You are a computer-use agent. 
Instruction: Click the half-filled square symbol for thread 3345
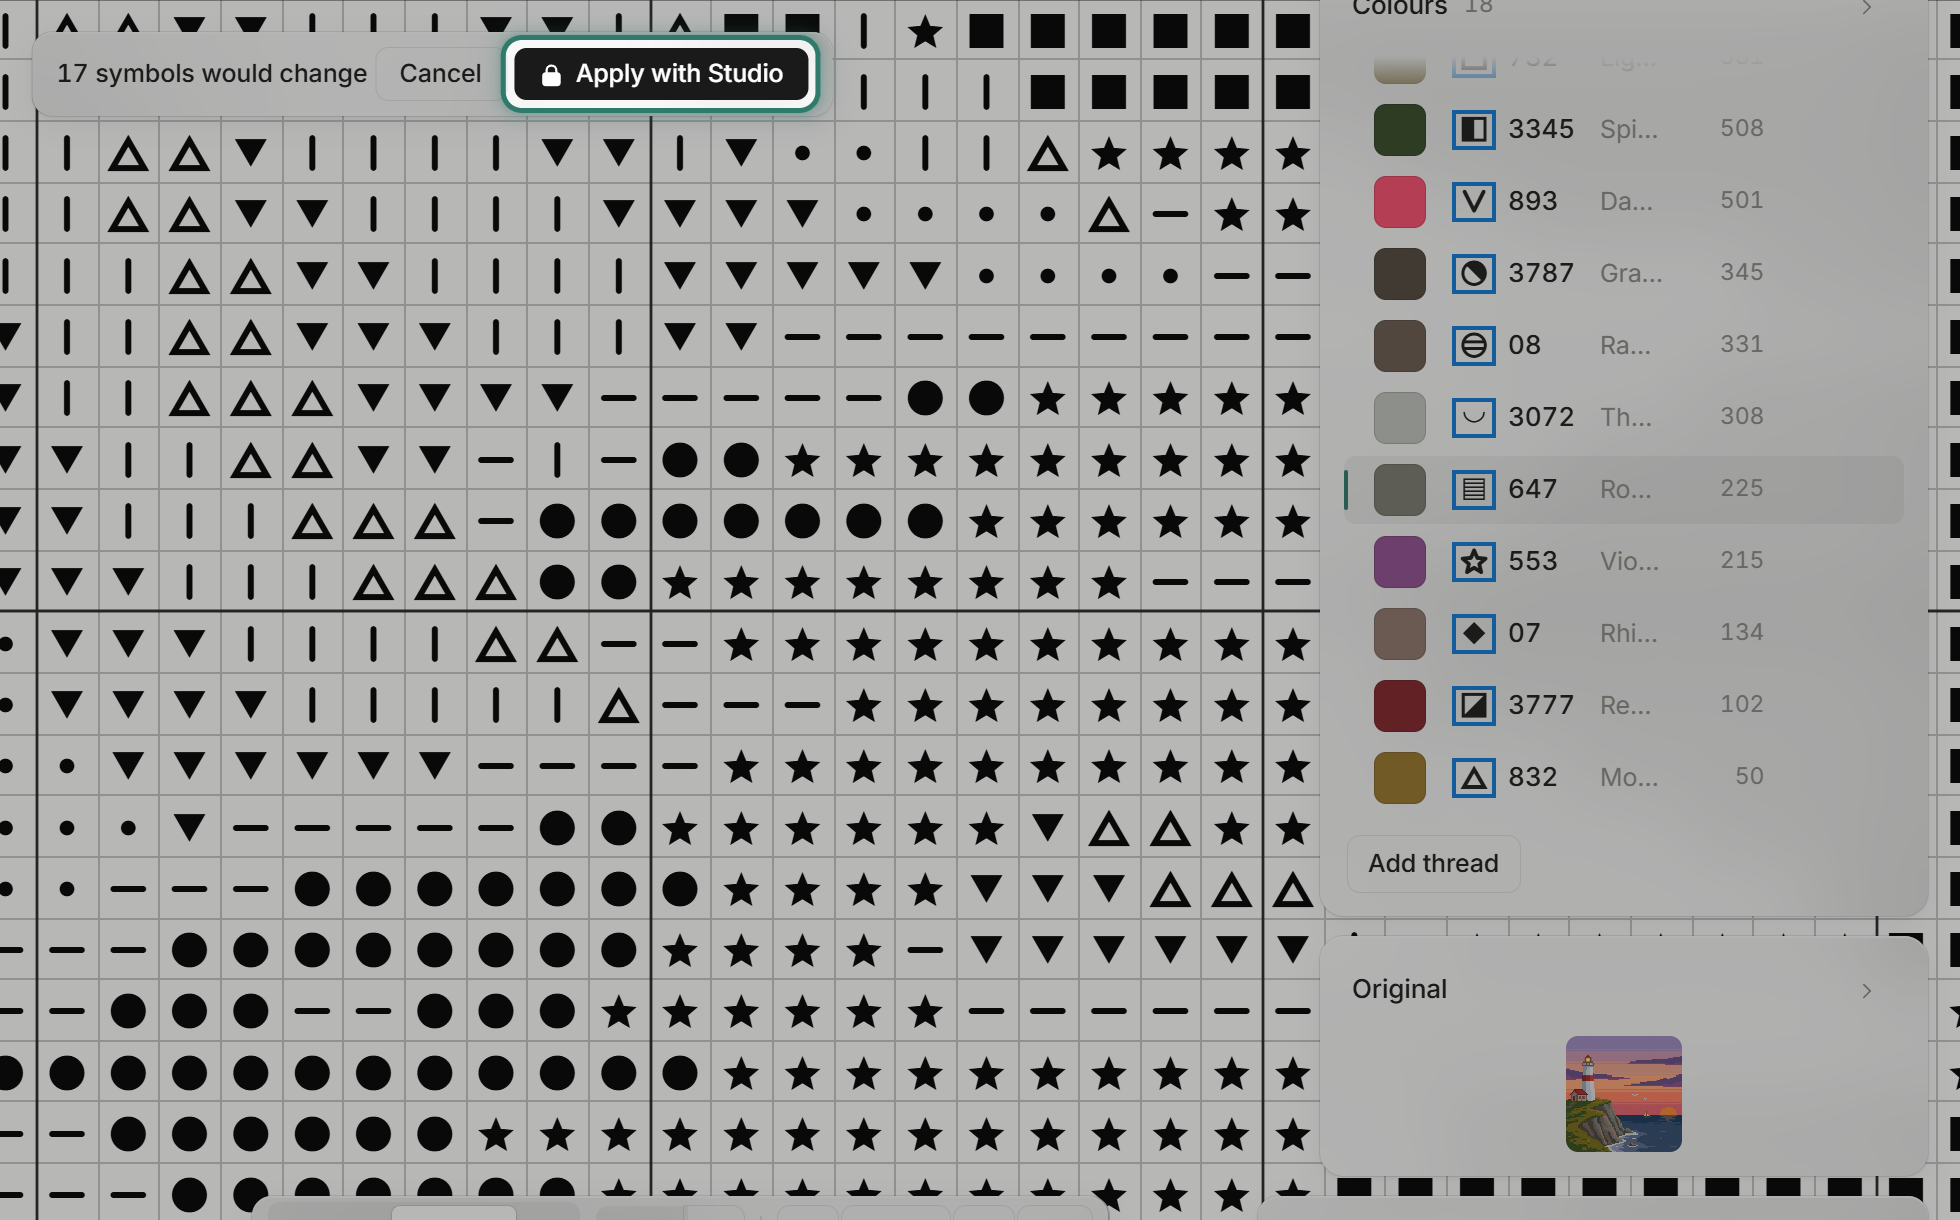pyautogui.click(x=1473, y=129)
